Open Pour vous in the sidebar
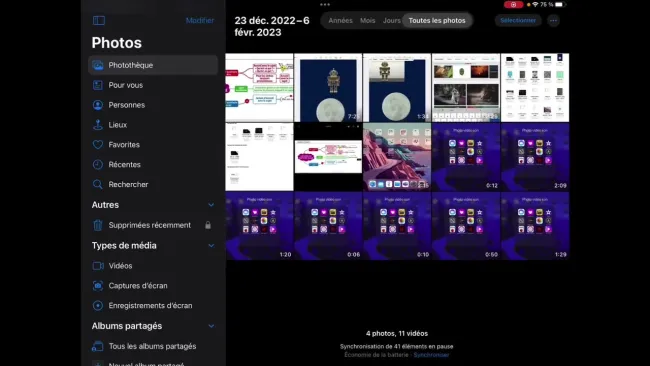Viewport: 650px width, 366px height. [153, 85]
